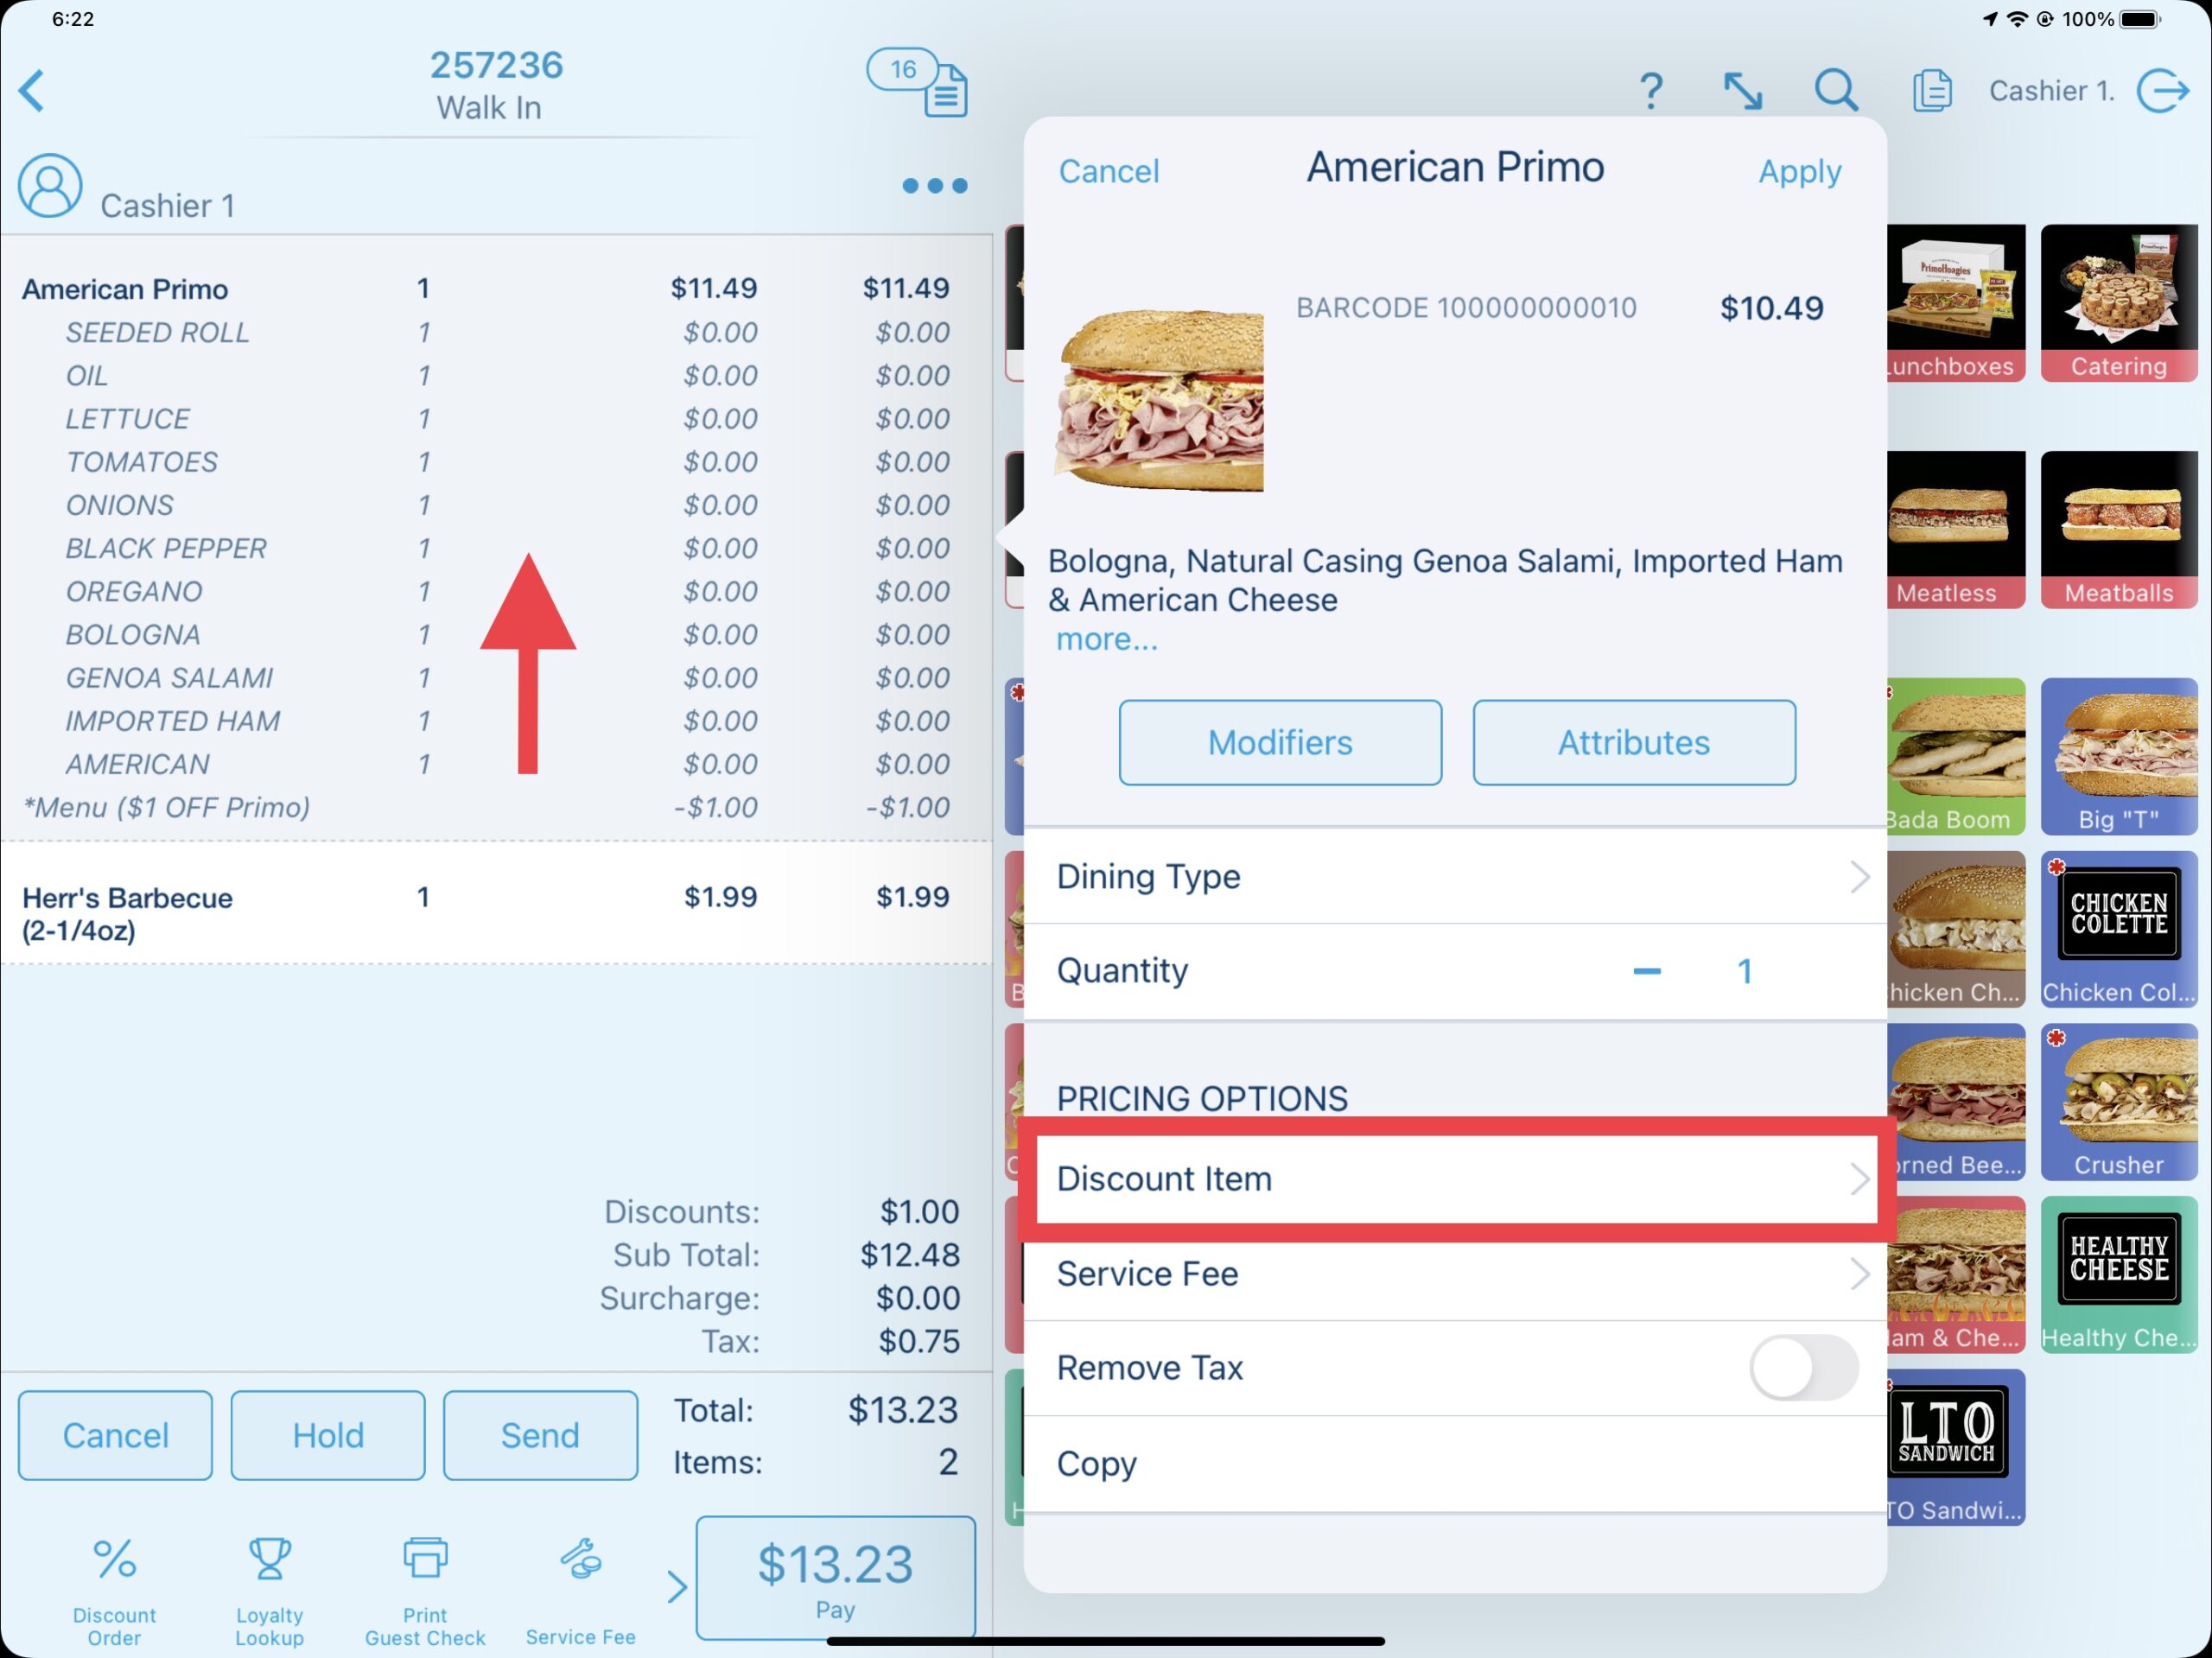Select the Meatballs sandwich menu item
The height and width of the screenshot is (1658, 2212).
2118,531
